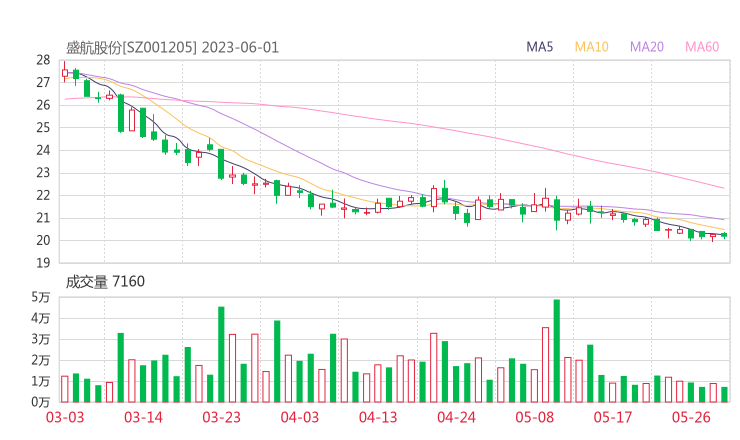Click the chart title 盛航股份[SZ001205] 2023-06-01

point(172,48)
